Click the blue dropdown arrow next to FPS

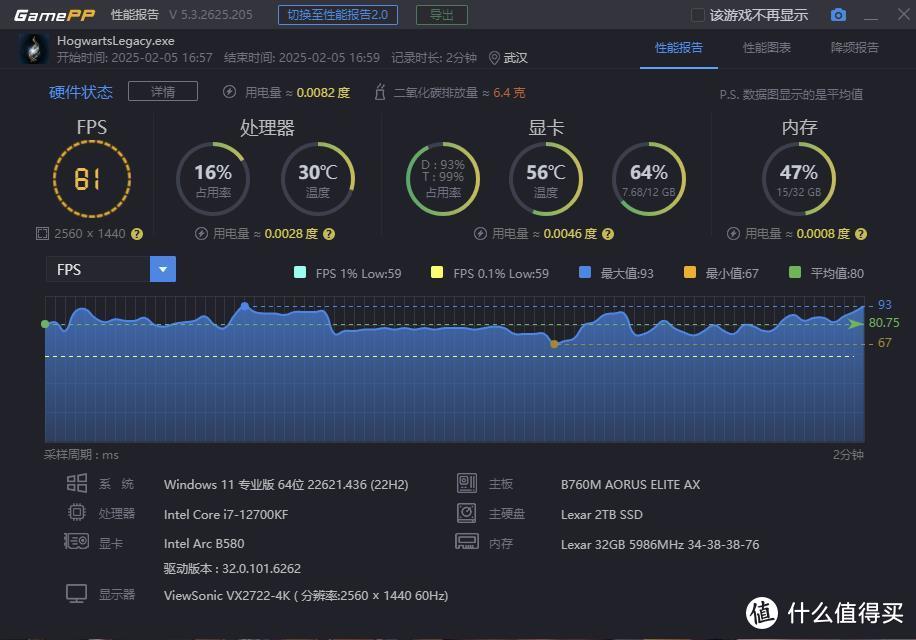coord(163,269)
